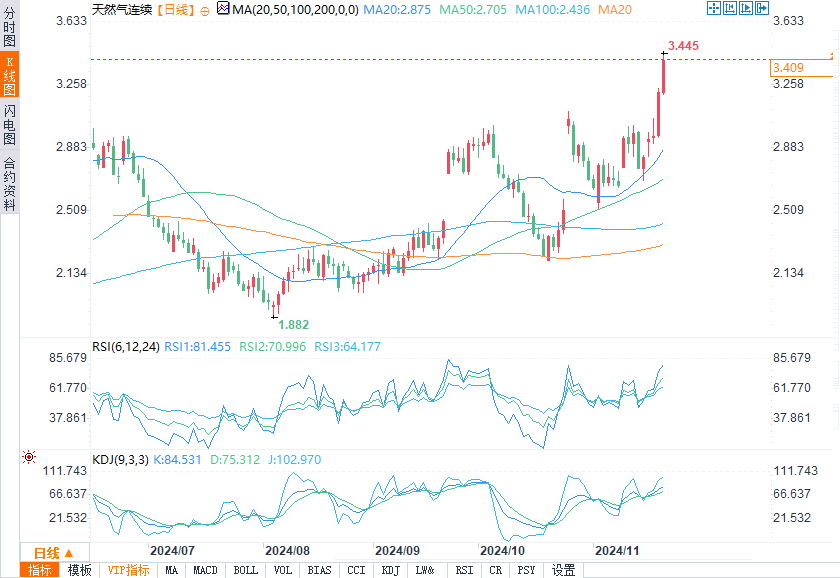Viewport: 840px width, 578px height.
Task: Choose the PSY indicator
Action: click(526, 570)
